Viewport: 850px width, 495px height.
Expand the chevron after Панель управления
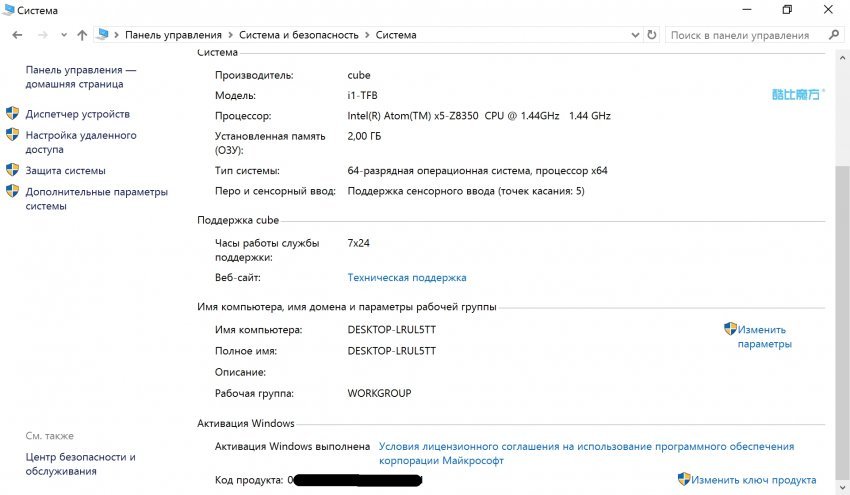[x=230, y=35]
